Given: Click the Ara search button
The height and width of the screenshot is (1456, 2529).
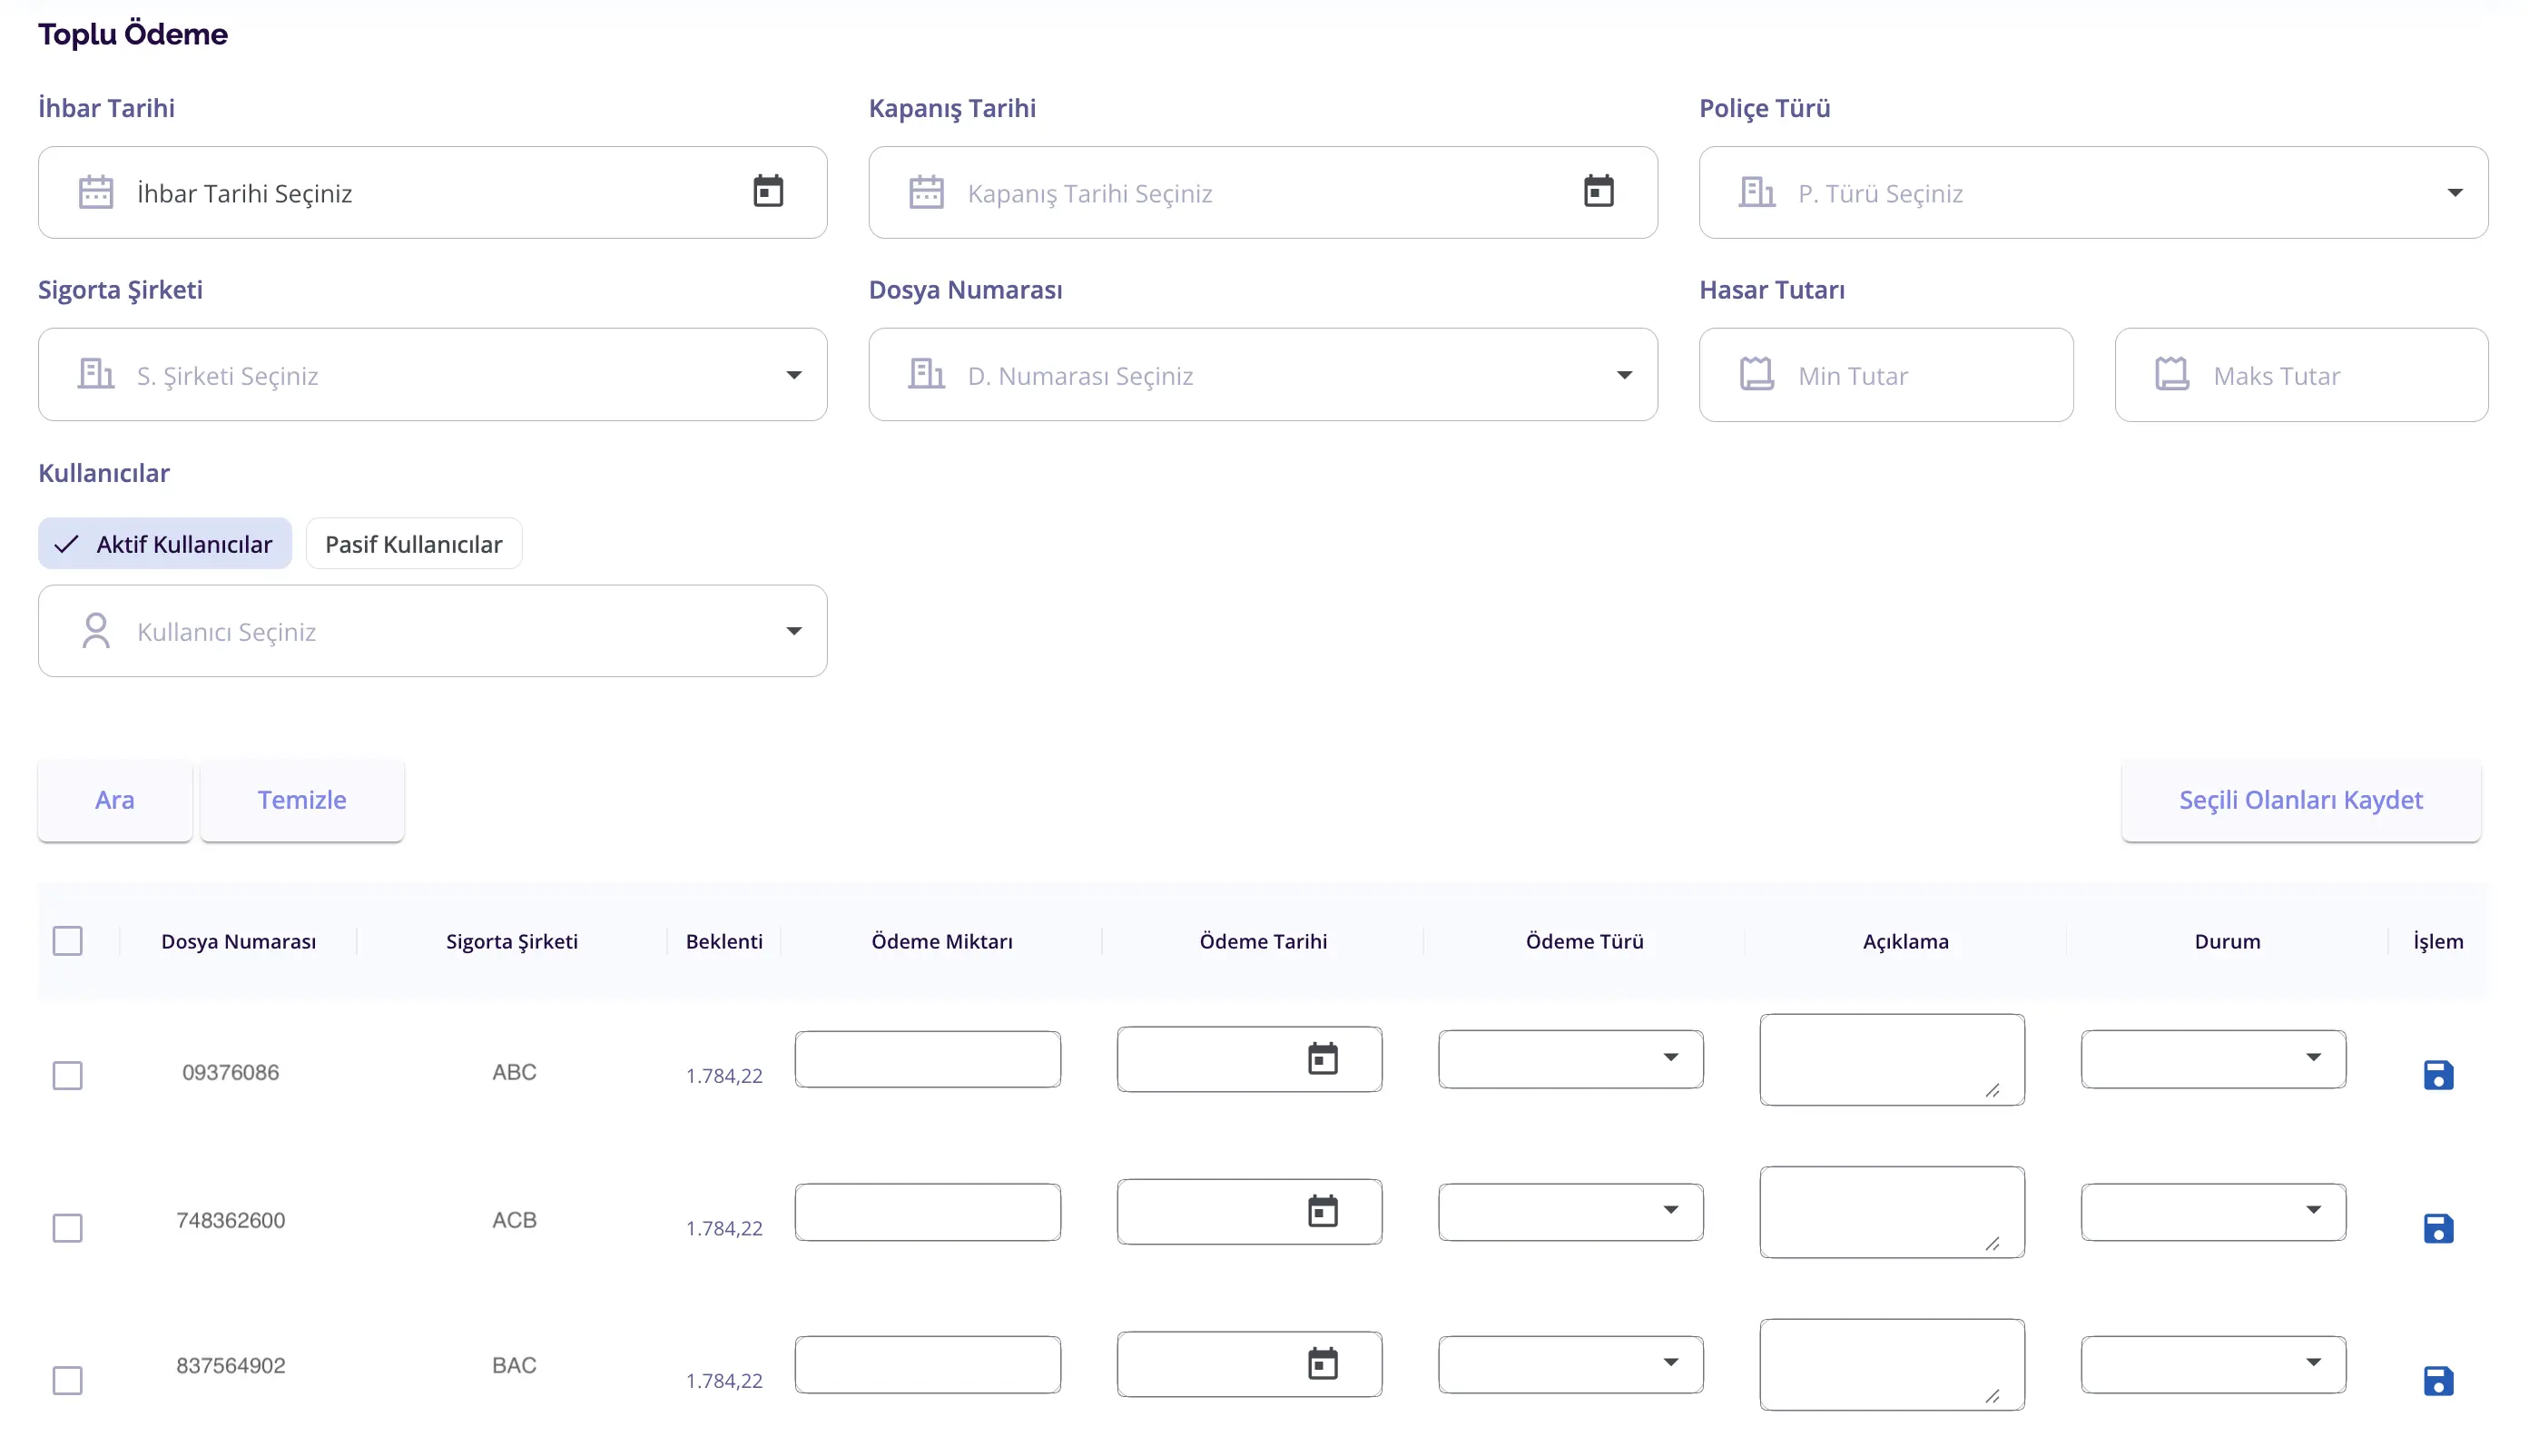Looking at the screenshot, I should point(115,800).
